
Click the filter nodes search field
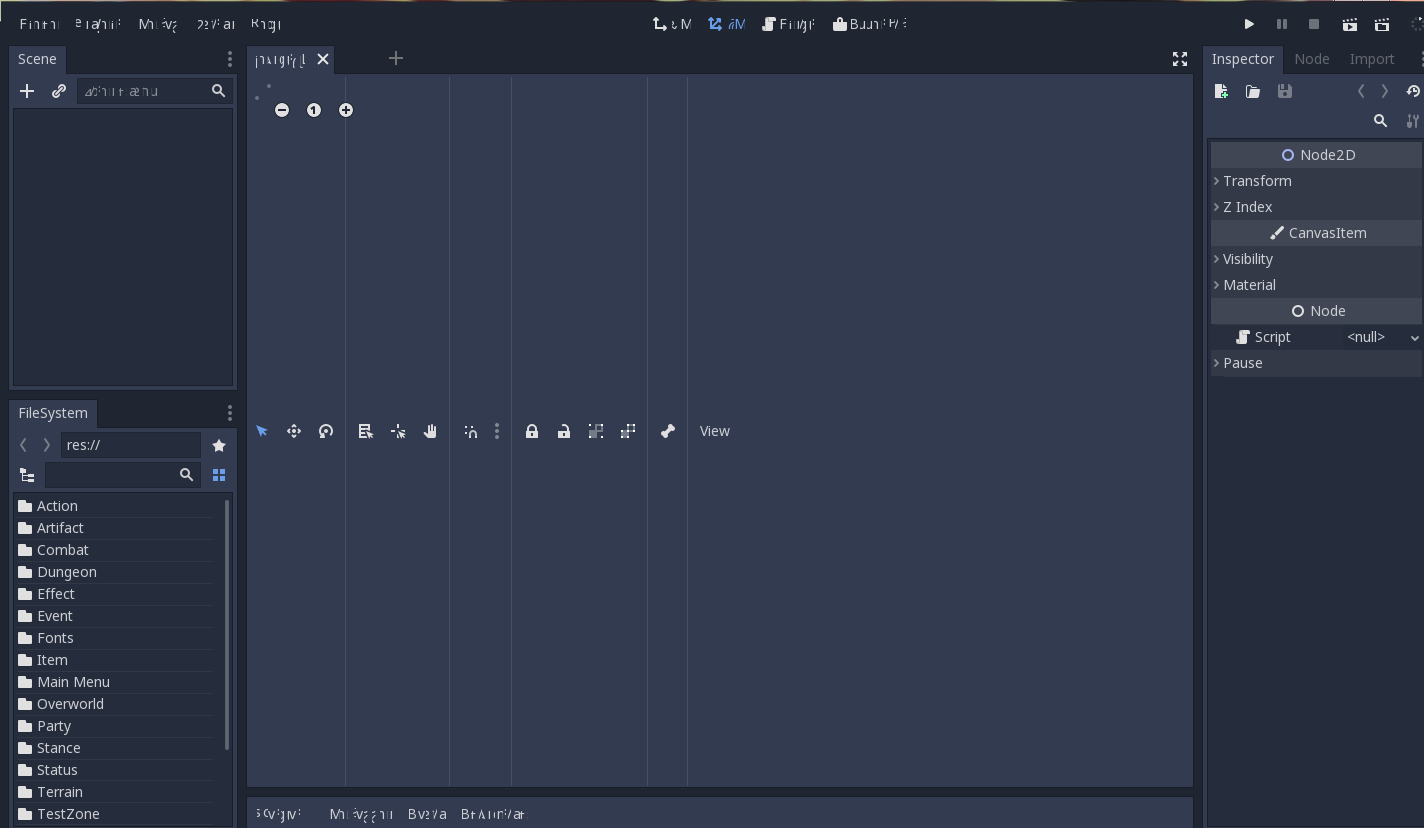[x=154, y=91]
